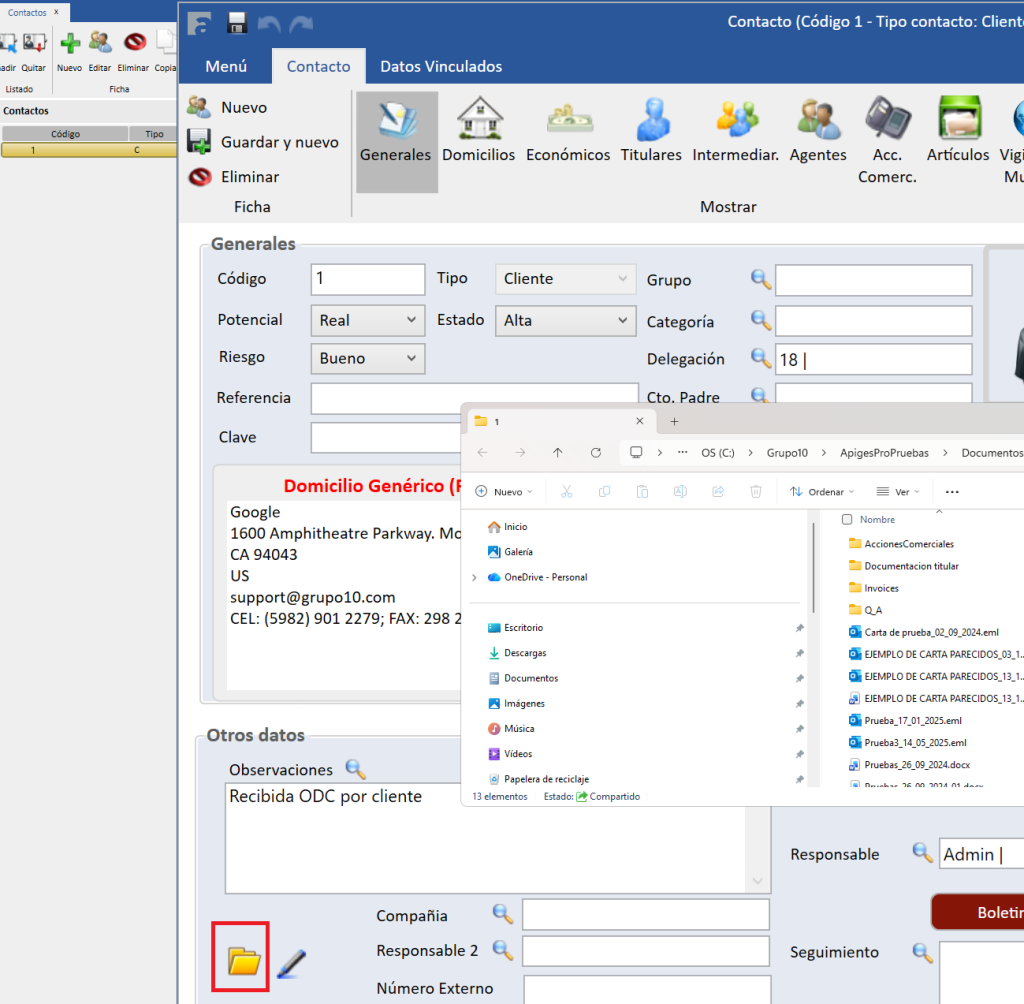Click the blue pen edit icon
Viewport: 1024px width, 1004px height.
tap(291, 963)
